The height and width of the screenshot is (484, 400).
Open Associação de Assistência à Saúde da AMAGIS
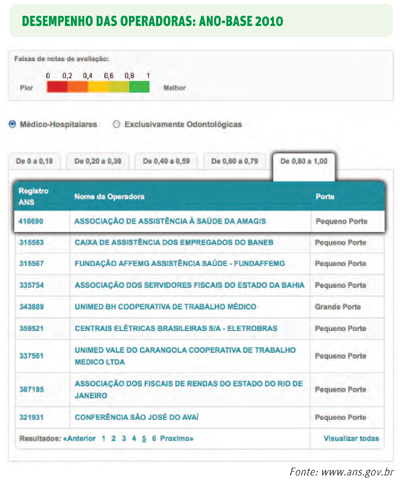[x=170, y=221]
